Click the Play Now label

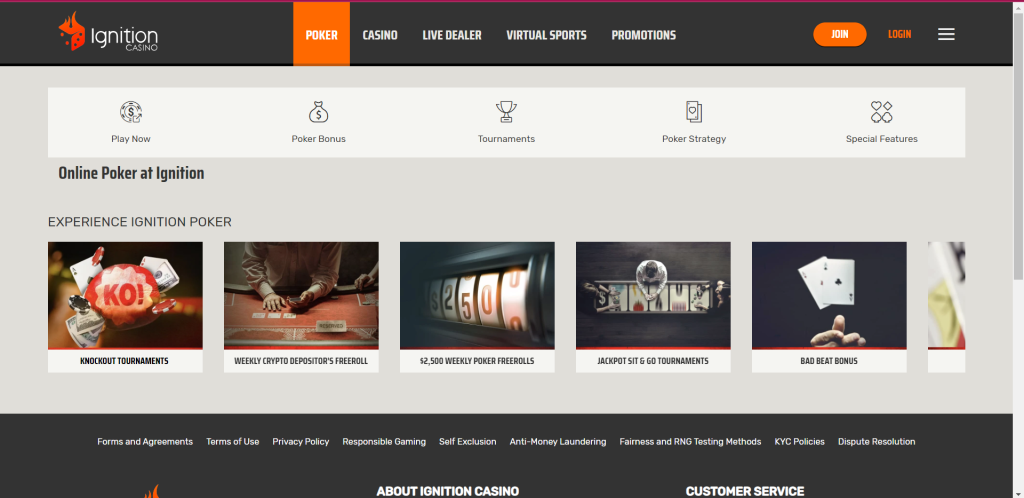pos(131,139)
